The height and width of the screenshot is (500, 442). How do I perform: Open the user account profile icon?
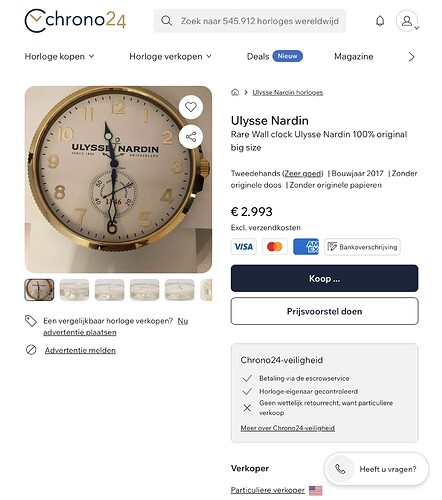coord(407,21)
